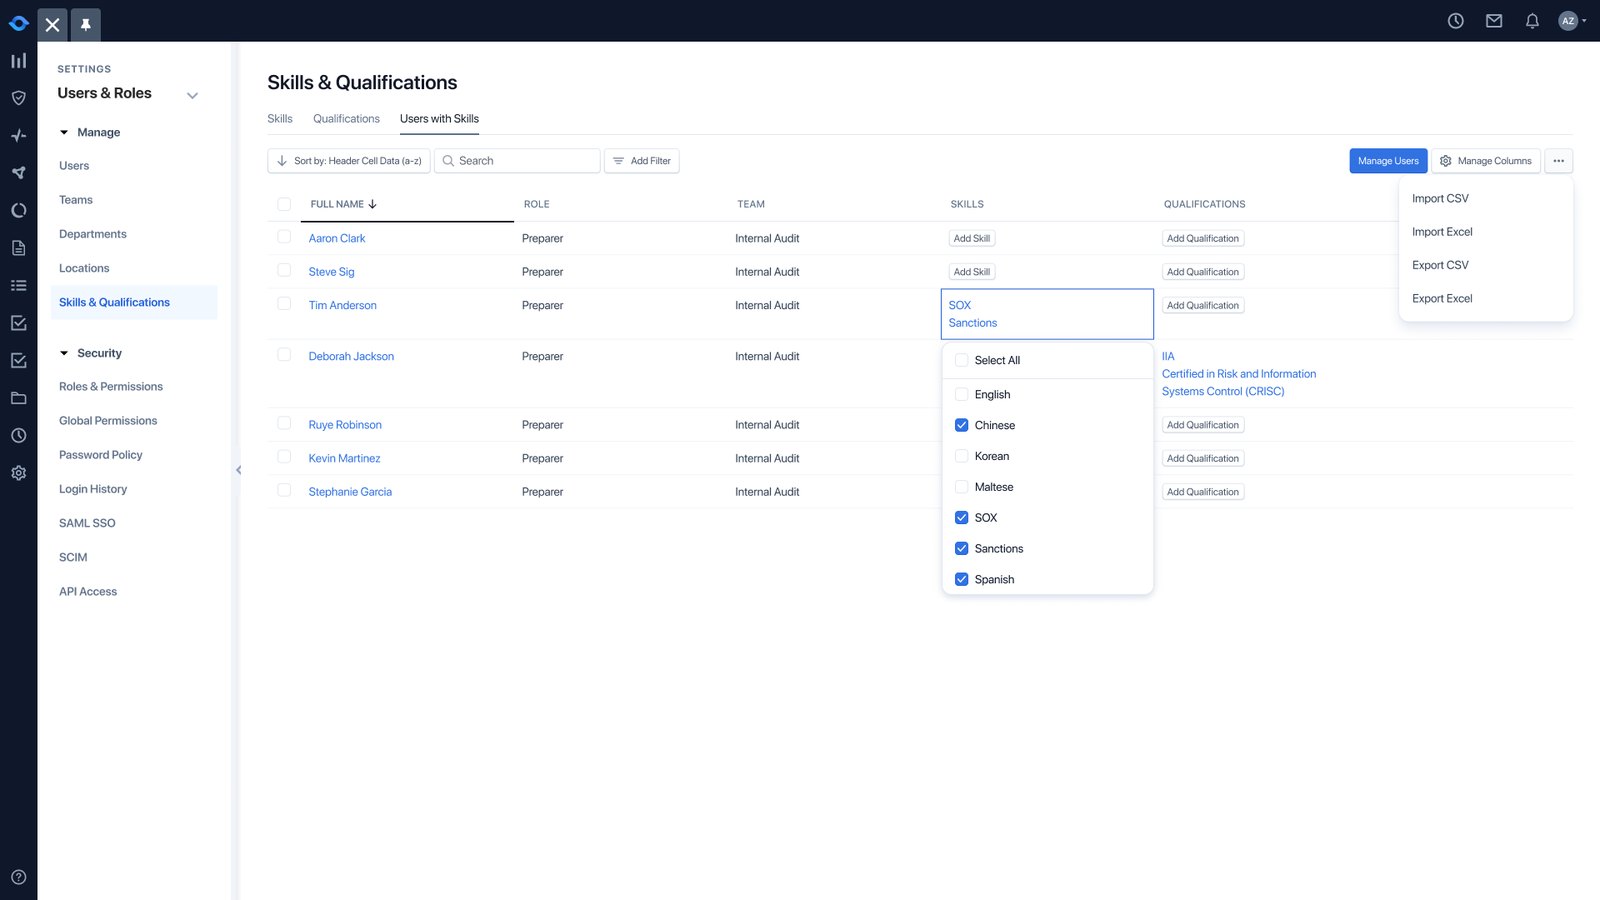The height and width of the screenshot is (900, 1600).
Task: Toggle the Select All checkbox in skills list
Action: coord(961,360)
